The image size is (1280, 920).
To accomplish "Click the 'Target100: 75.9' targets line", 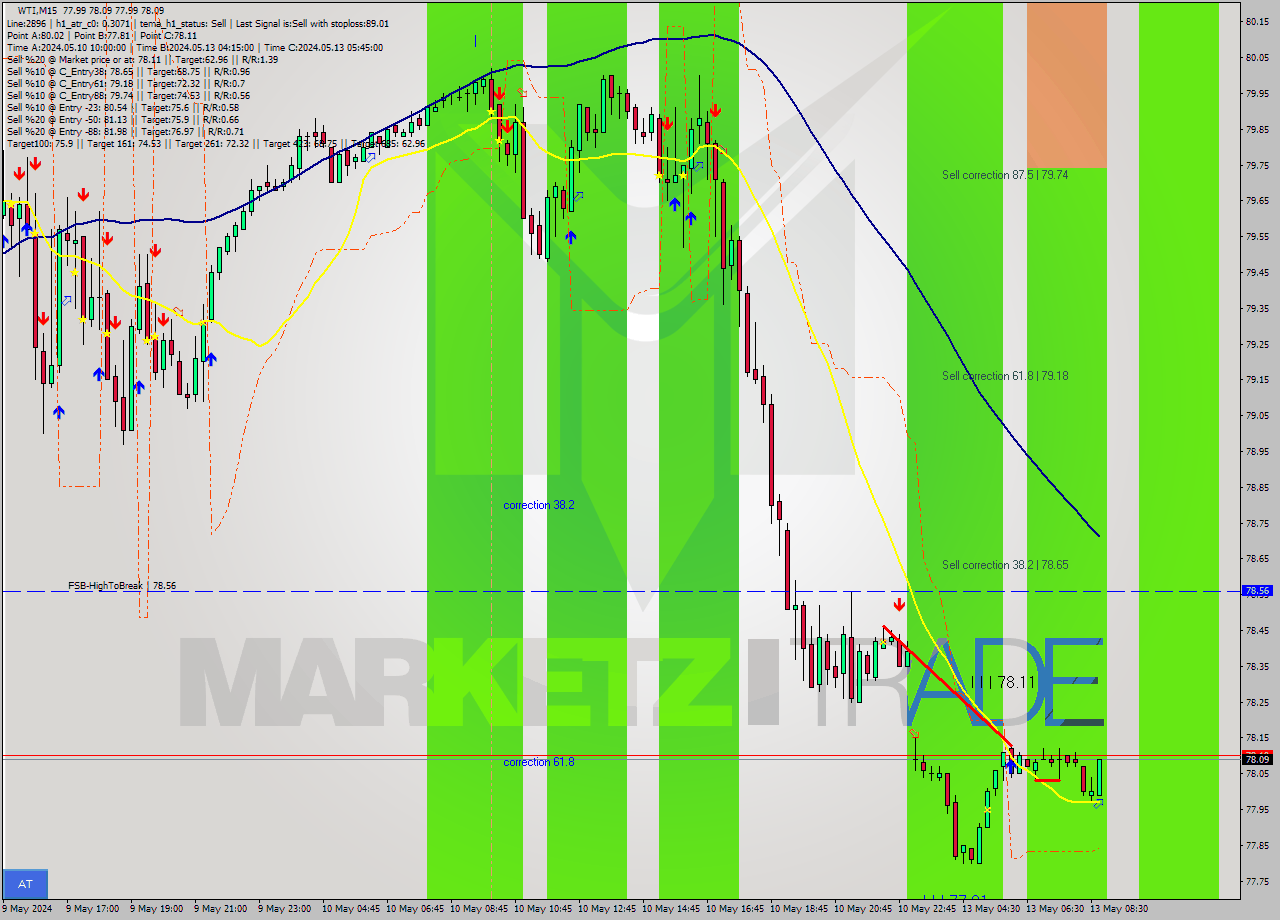I will tap(215, 144).
